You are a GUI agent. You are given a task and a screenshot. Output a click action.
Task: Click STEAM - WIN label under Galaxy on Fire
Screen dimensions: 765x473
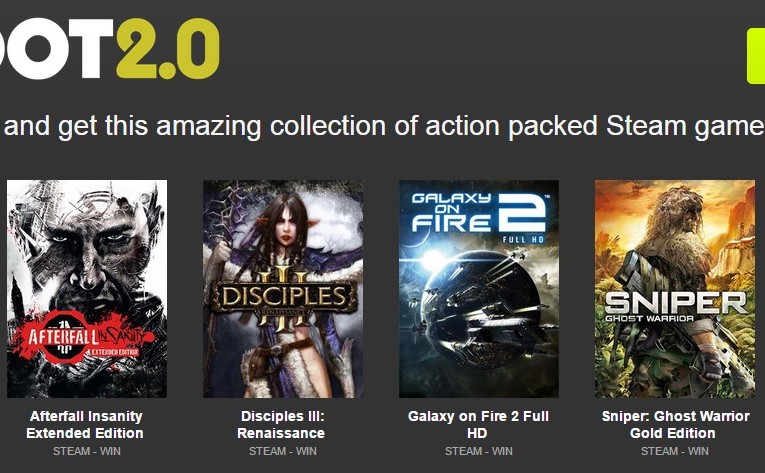pos(479,452)
